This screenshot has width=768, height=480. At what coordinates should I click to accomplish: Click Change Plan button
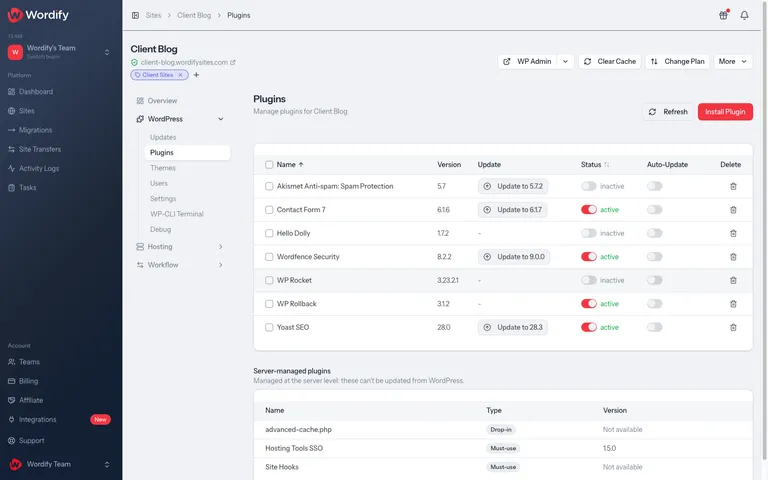tap(677, 61)
